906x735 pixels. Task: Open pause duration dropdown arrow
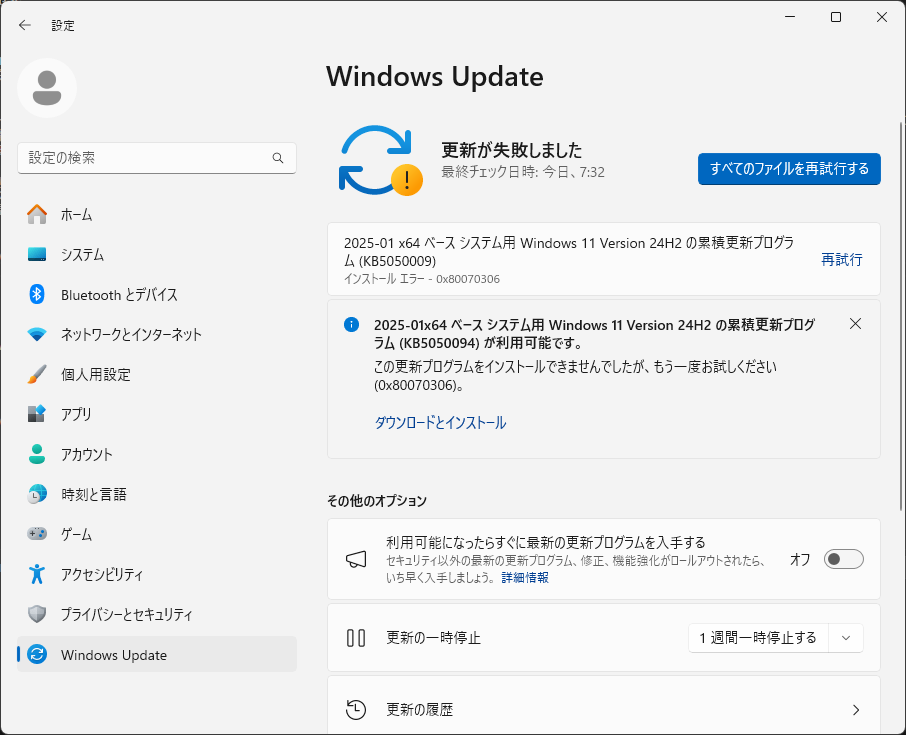(846, 638)
